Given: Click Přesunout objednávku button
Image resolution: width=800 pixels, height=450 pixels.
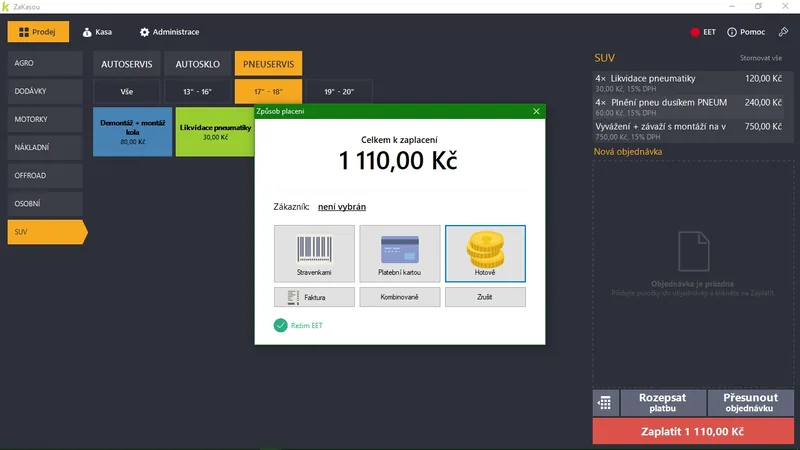Looking at the screenshot, I should (x=751, y=403).
